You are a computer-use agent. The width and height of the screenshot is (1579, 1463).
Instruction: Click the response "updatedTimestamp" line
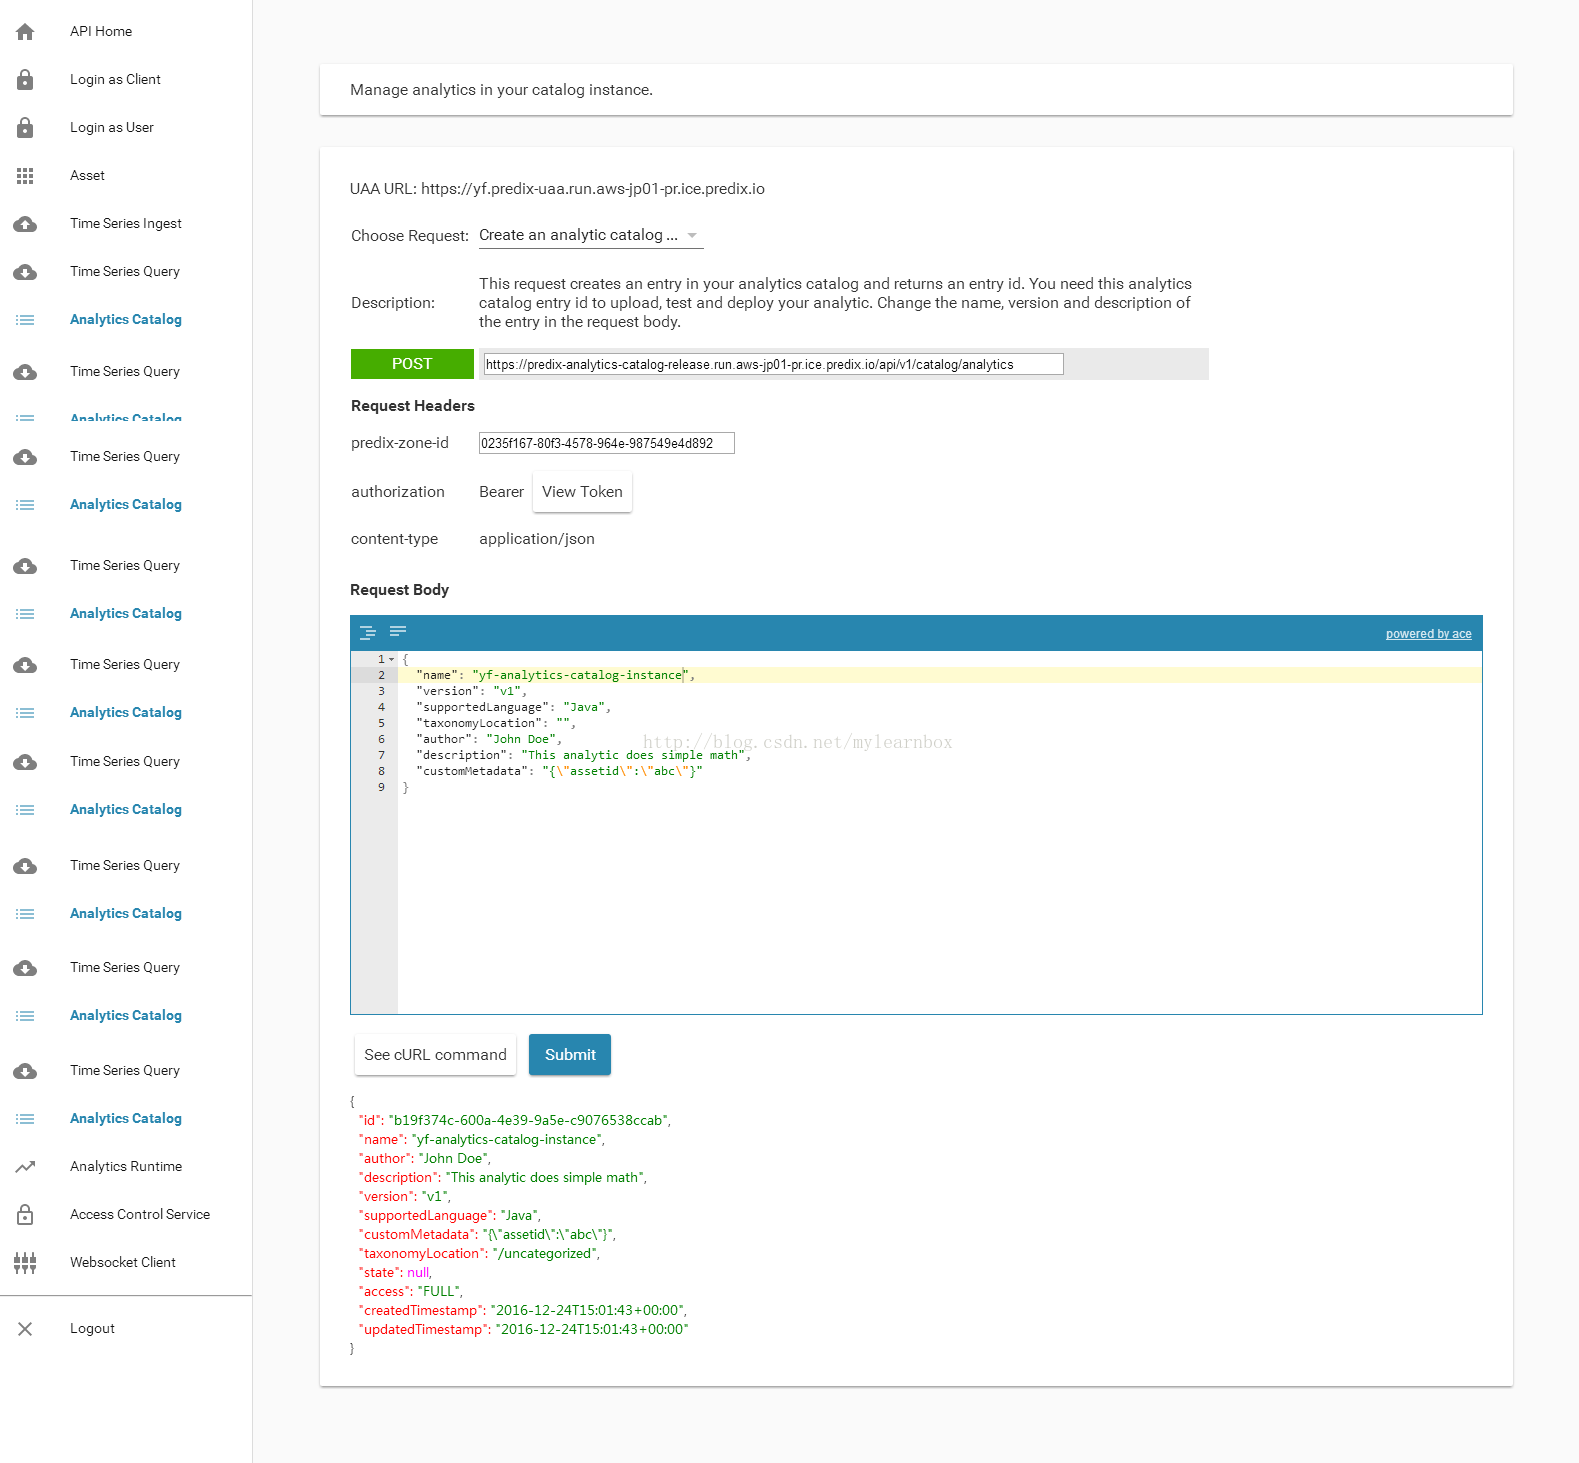[524, 1330]
